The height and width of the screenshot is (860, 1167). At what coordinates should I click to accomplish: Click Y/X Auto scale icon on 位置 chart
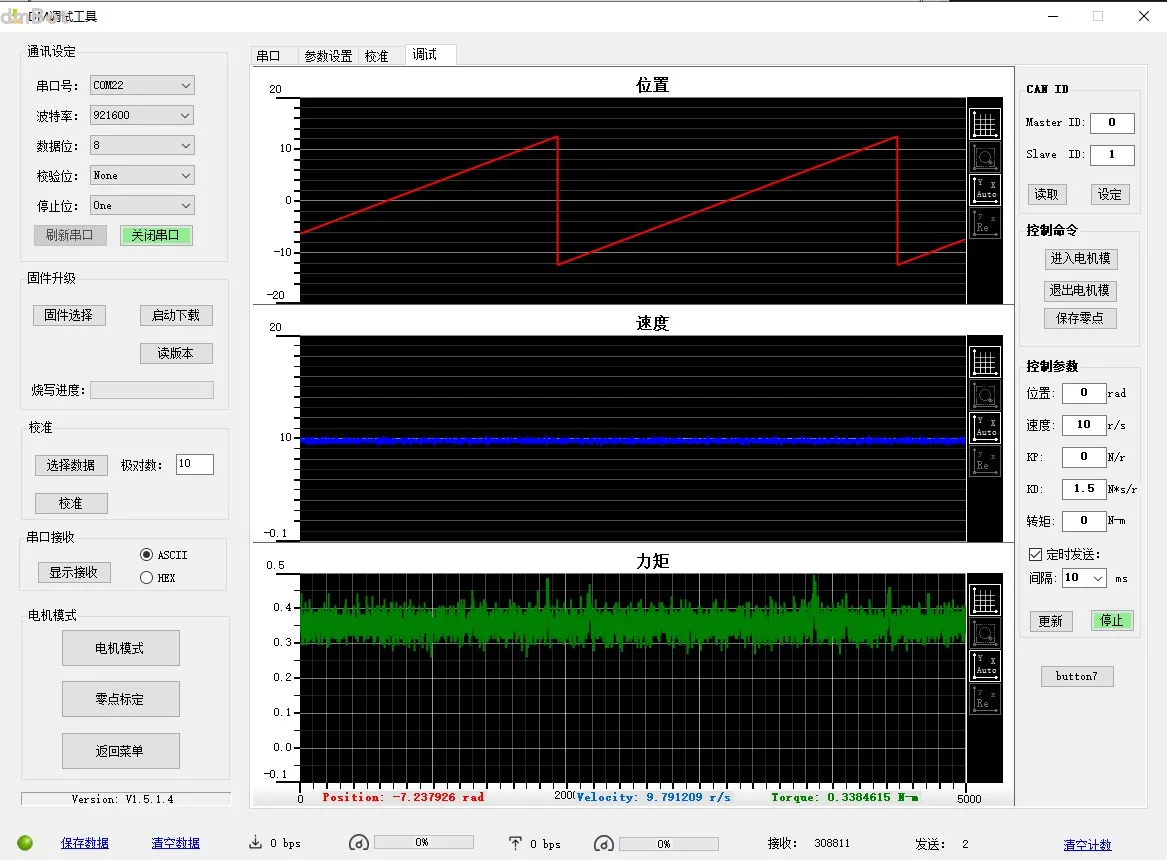tap(984, 190)
